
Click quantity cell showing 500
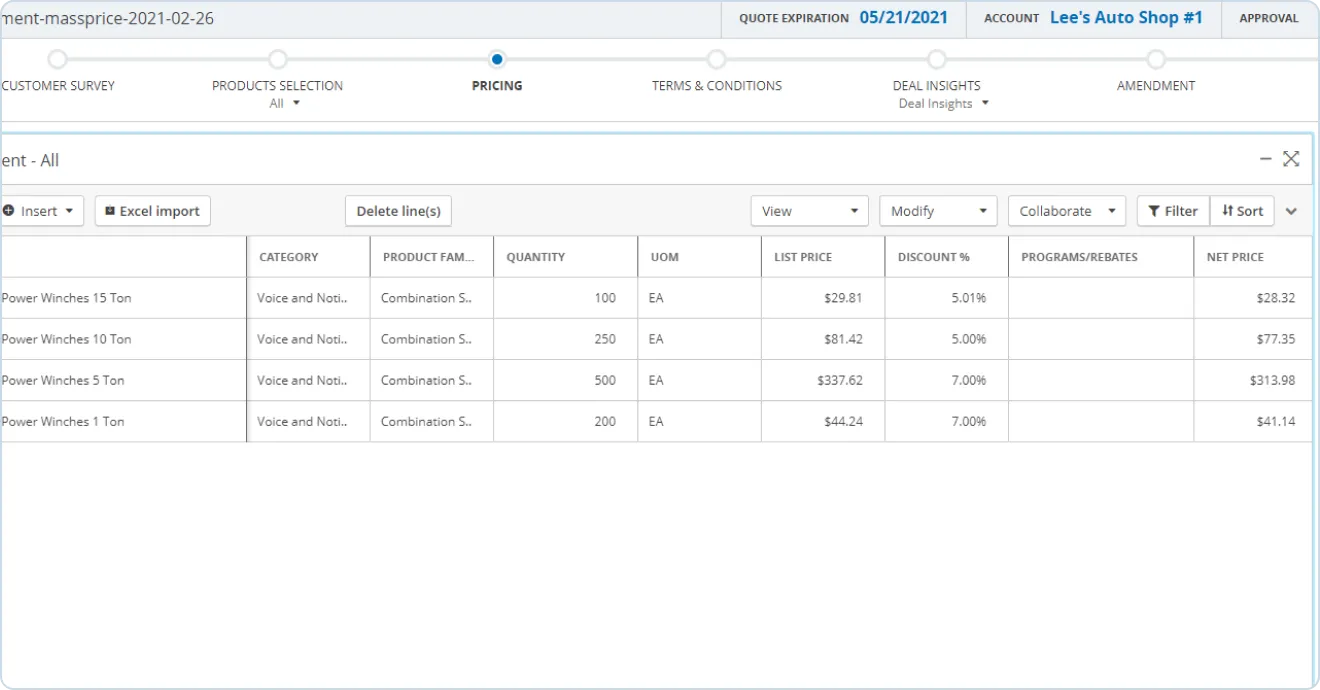click(x=566, y=380)
